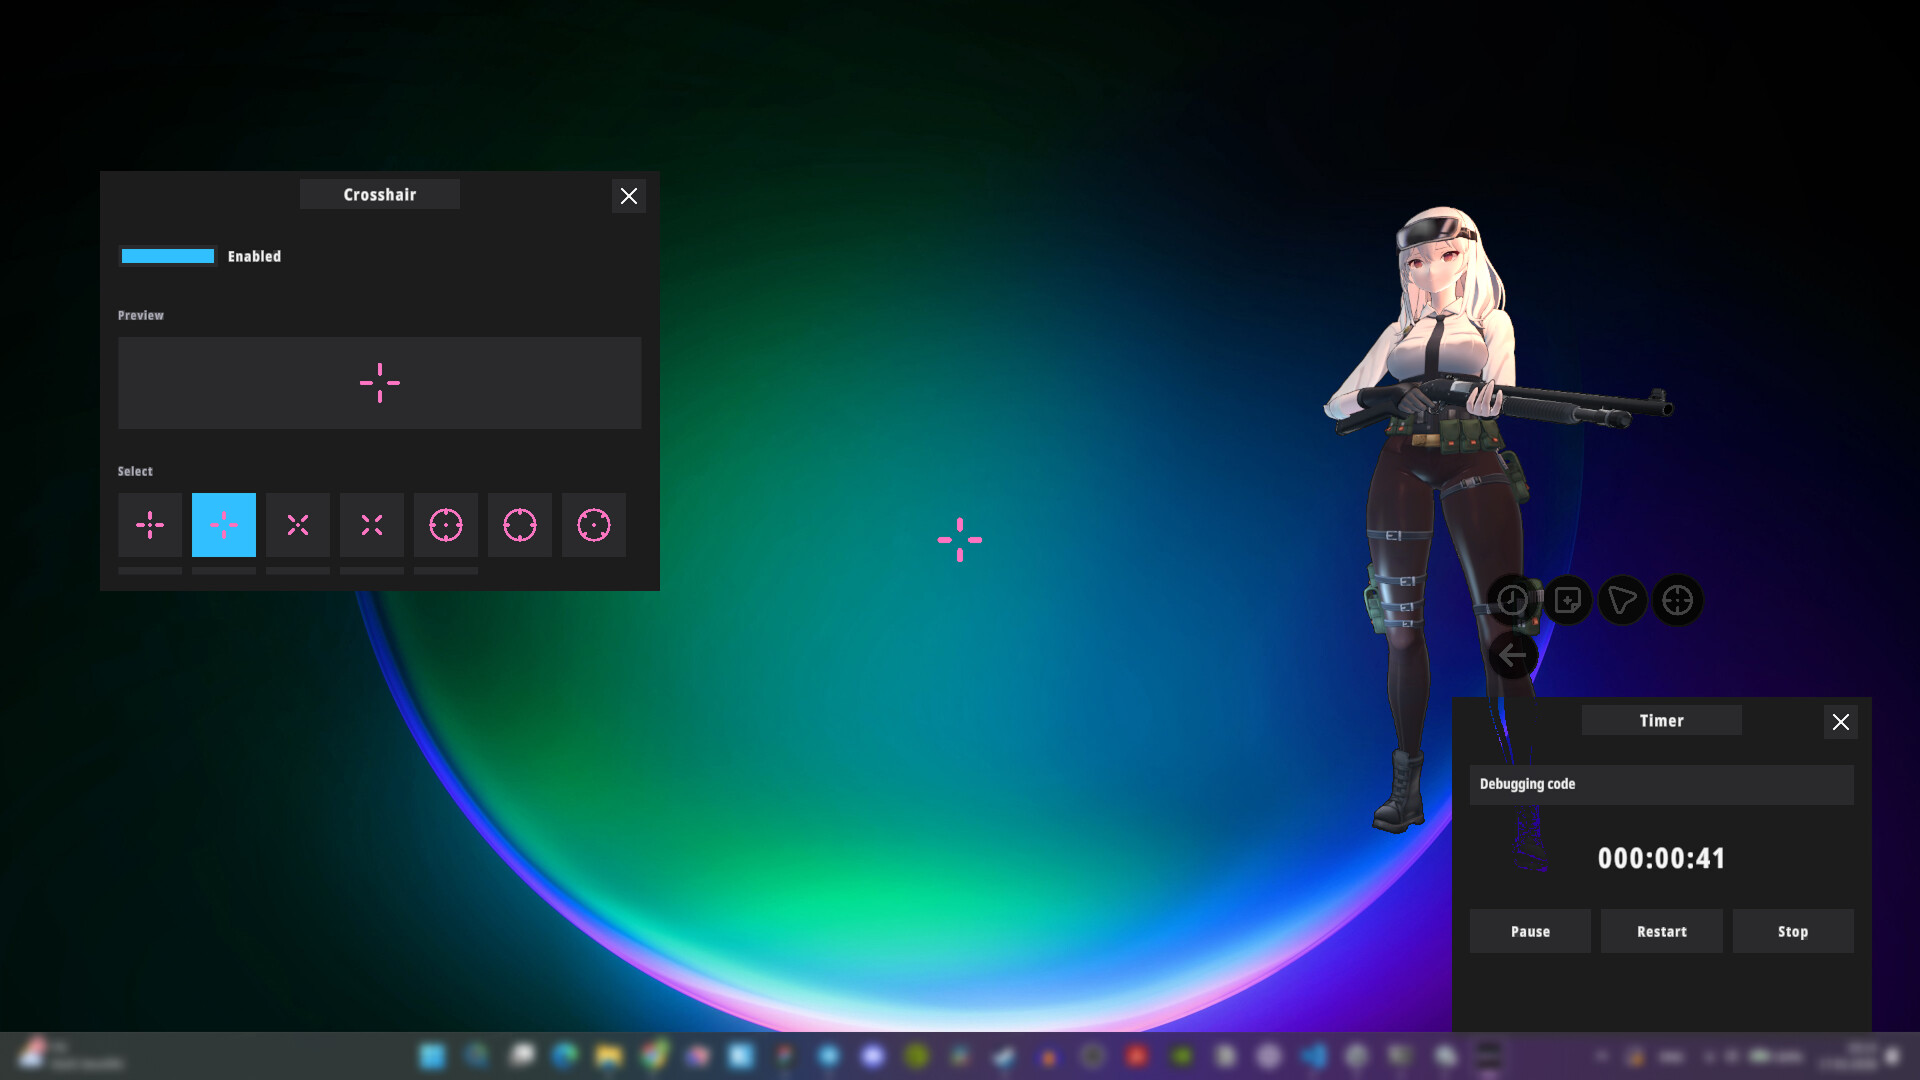Click the add note icon
The height and width of the screenshot is (1080, 1920).
[x=1568, y=600]
